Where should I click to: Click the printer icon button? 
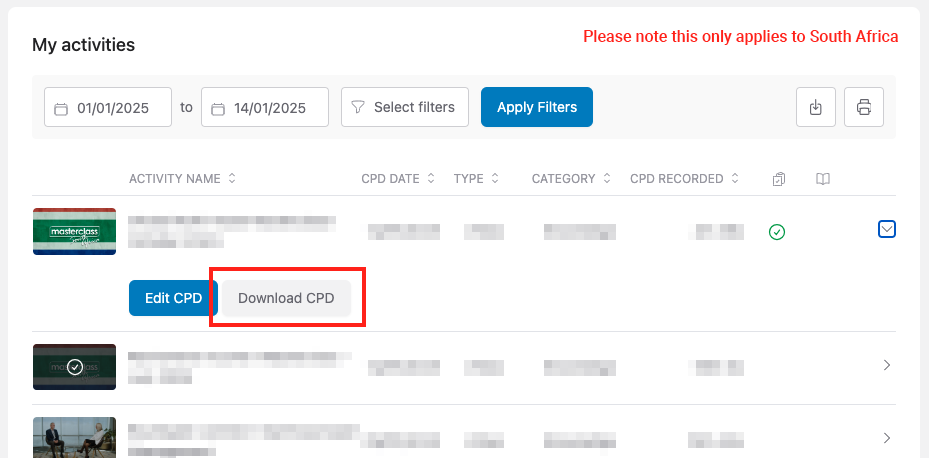coord(864,107)
